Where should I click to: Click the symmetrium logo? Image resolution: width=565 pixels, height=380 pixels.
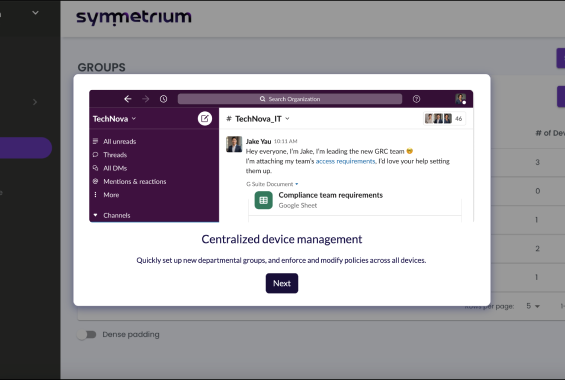point(134,18)
